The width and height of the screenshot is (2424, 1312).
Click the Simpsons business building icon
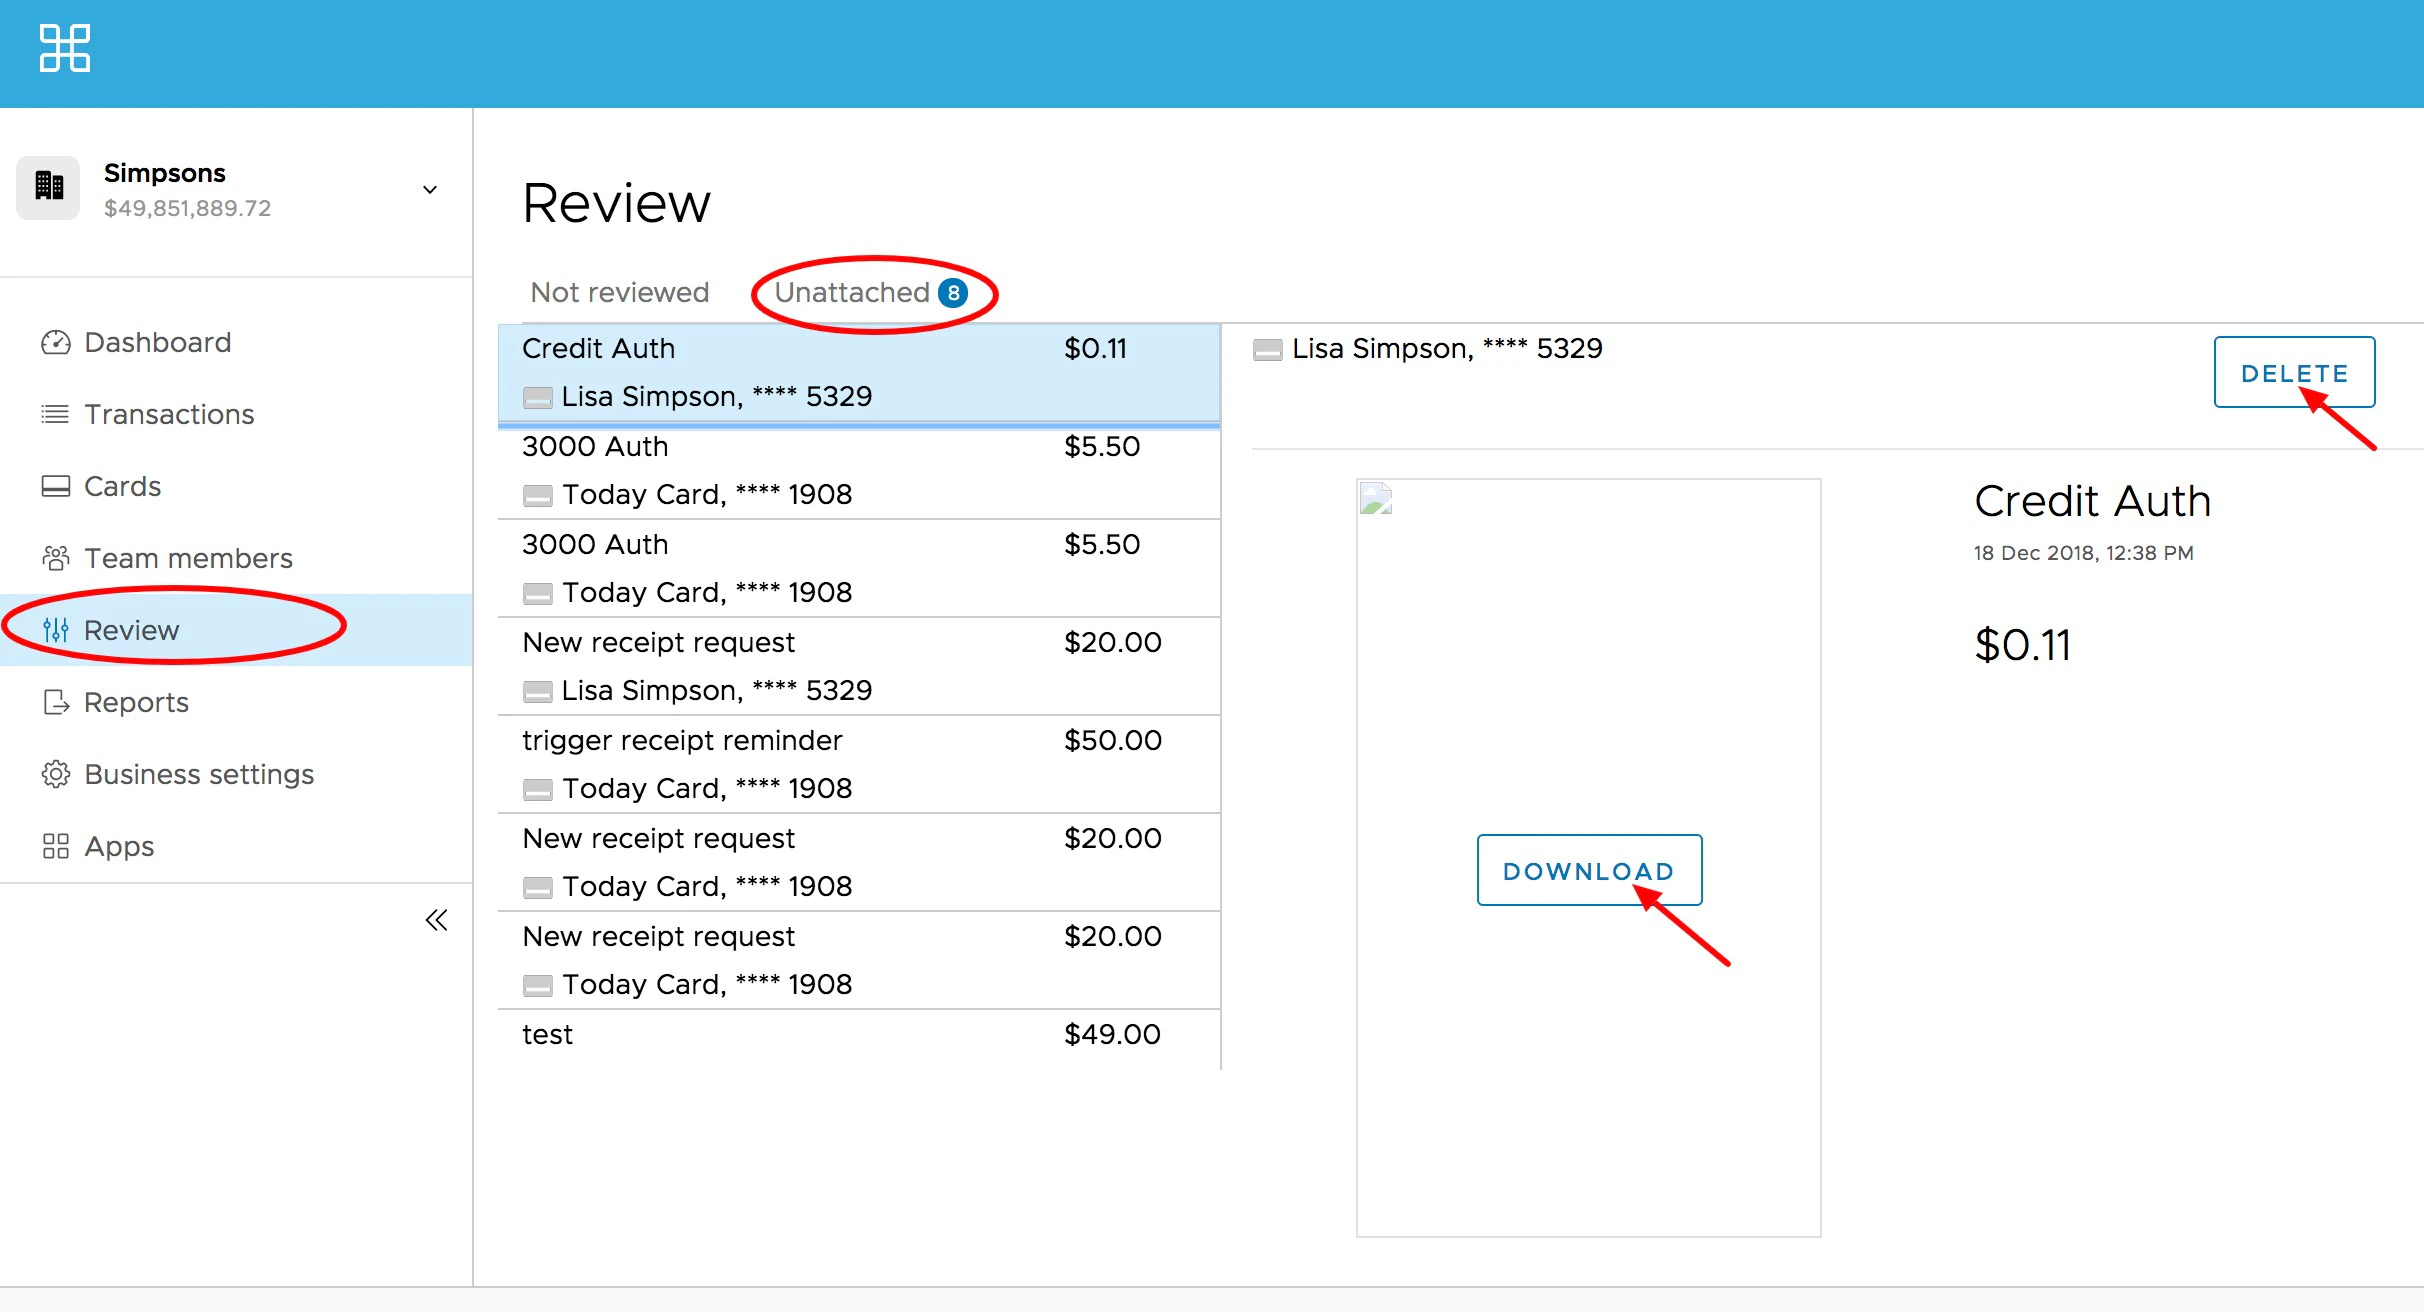(x=48, y=187)
